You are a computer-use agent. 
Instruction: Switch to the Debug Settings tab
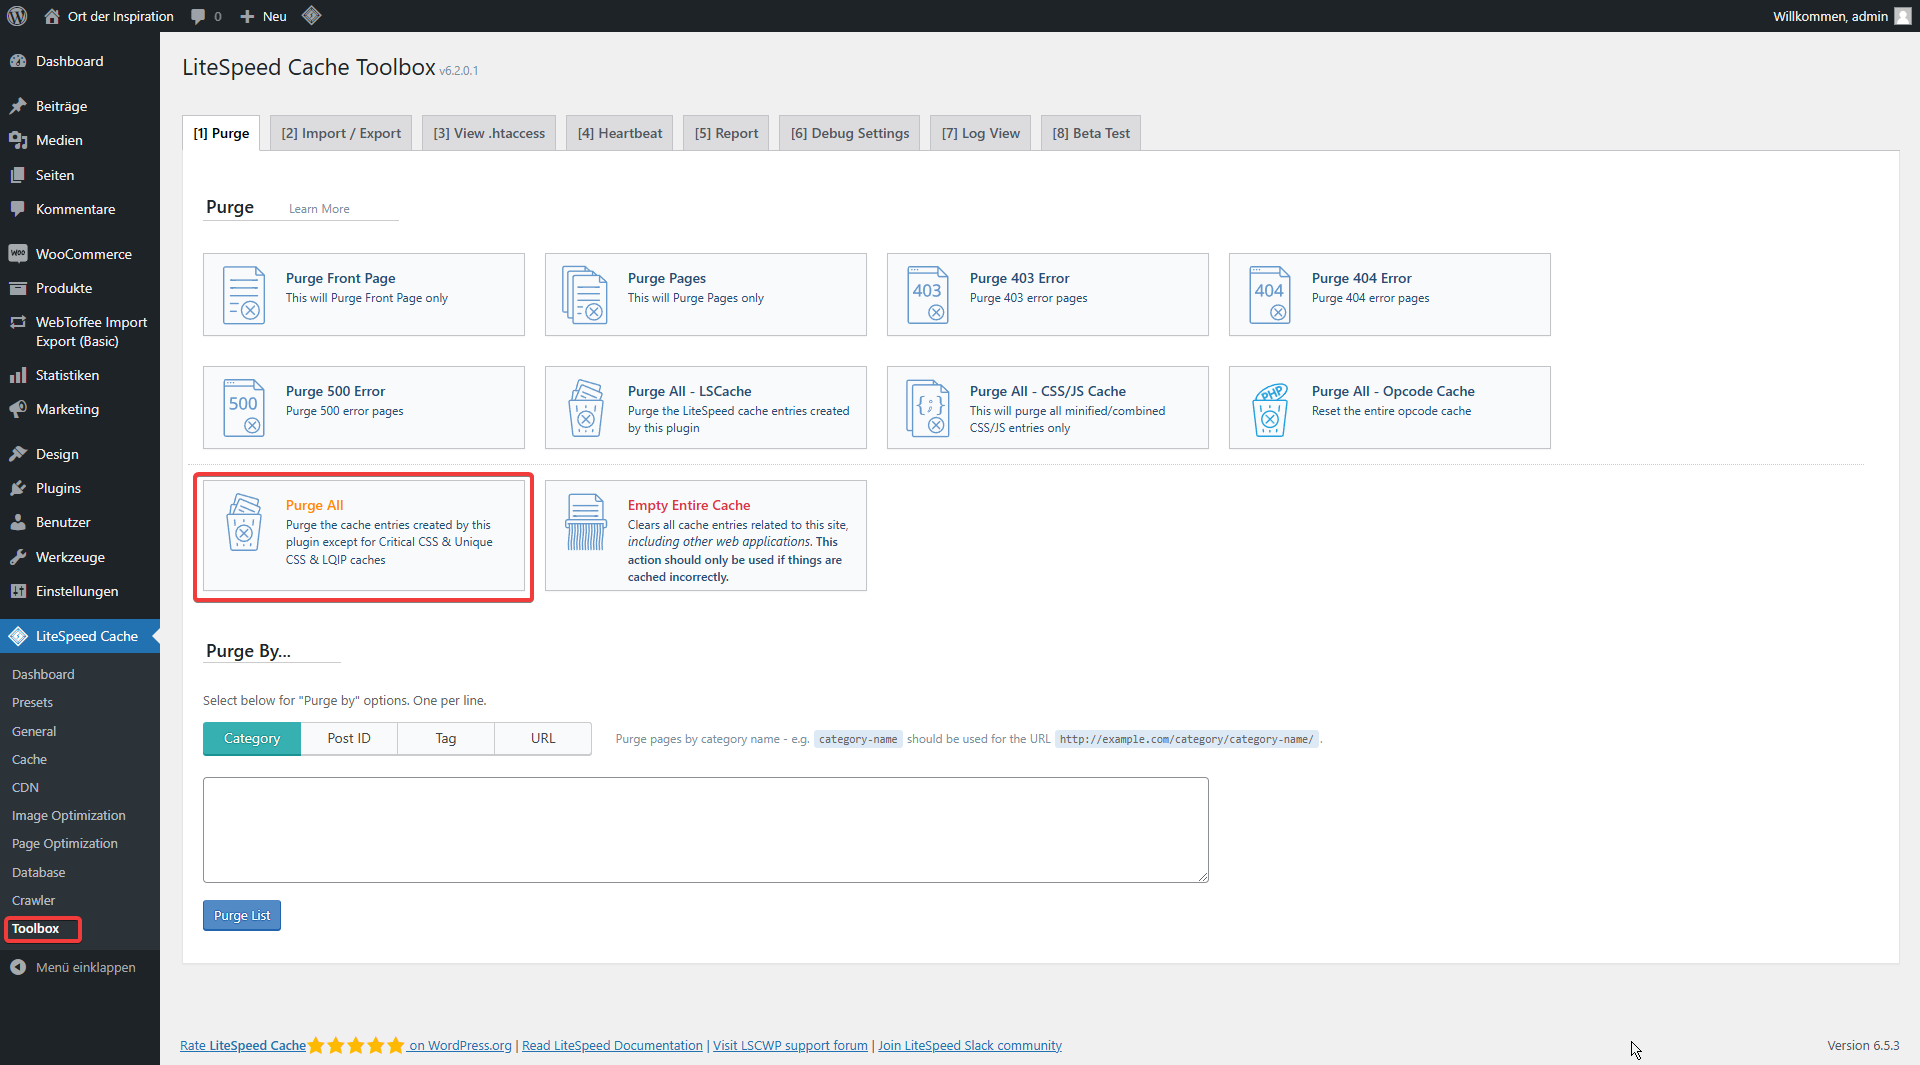(x=850, y=133)
